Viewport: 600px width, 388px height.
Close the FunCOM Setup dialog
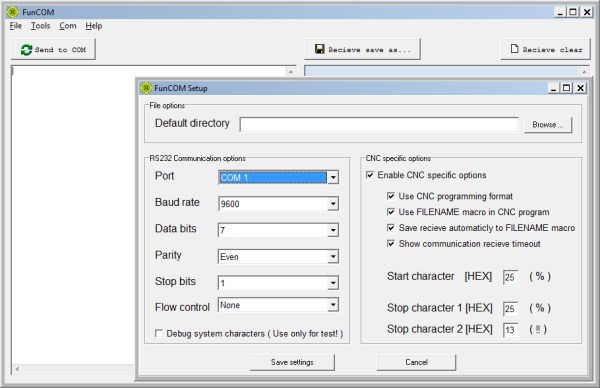[580, 88]
